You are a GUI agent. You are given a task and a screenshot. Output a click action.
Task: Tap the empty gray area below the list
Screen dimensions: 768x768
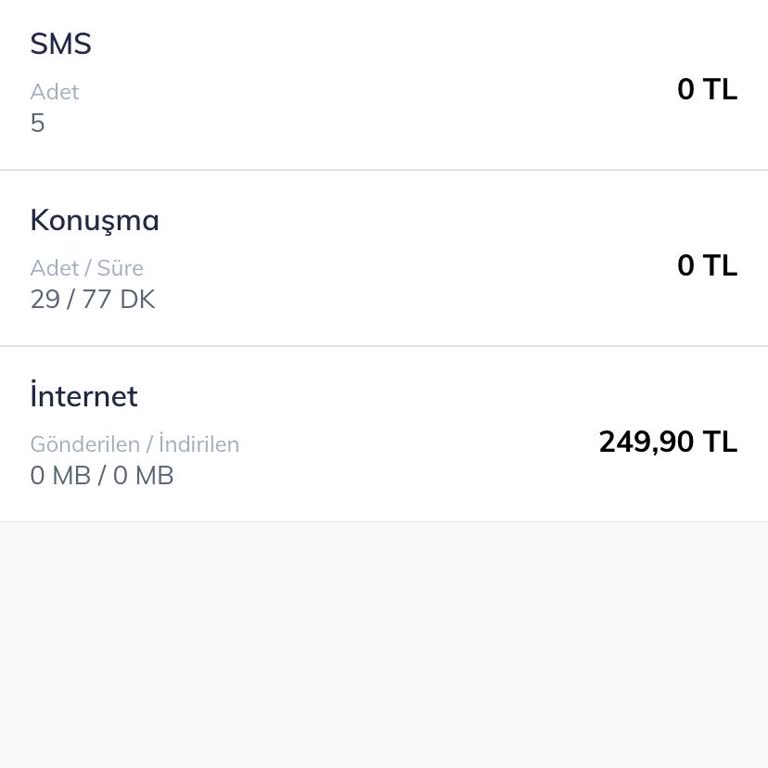(x=384, y=645)
